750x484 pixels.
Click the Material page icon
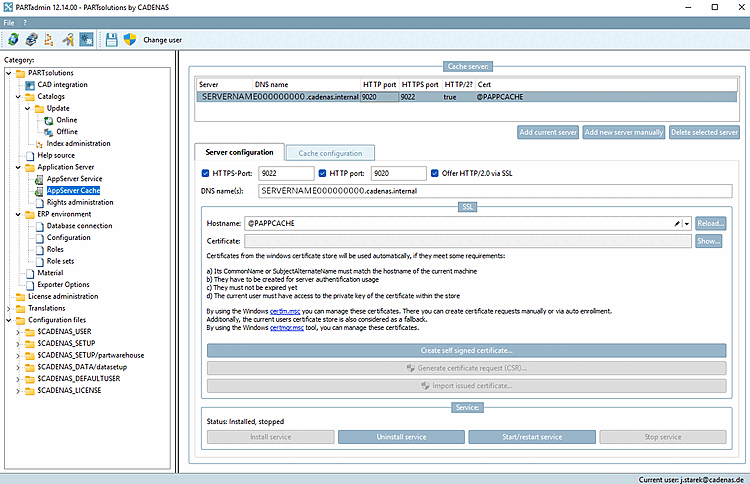tap(30, 273)
